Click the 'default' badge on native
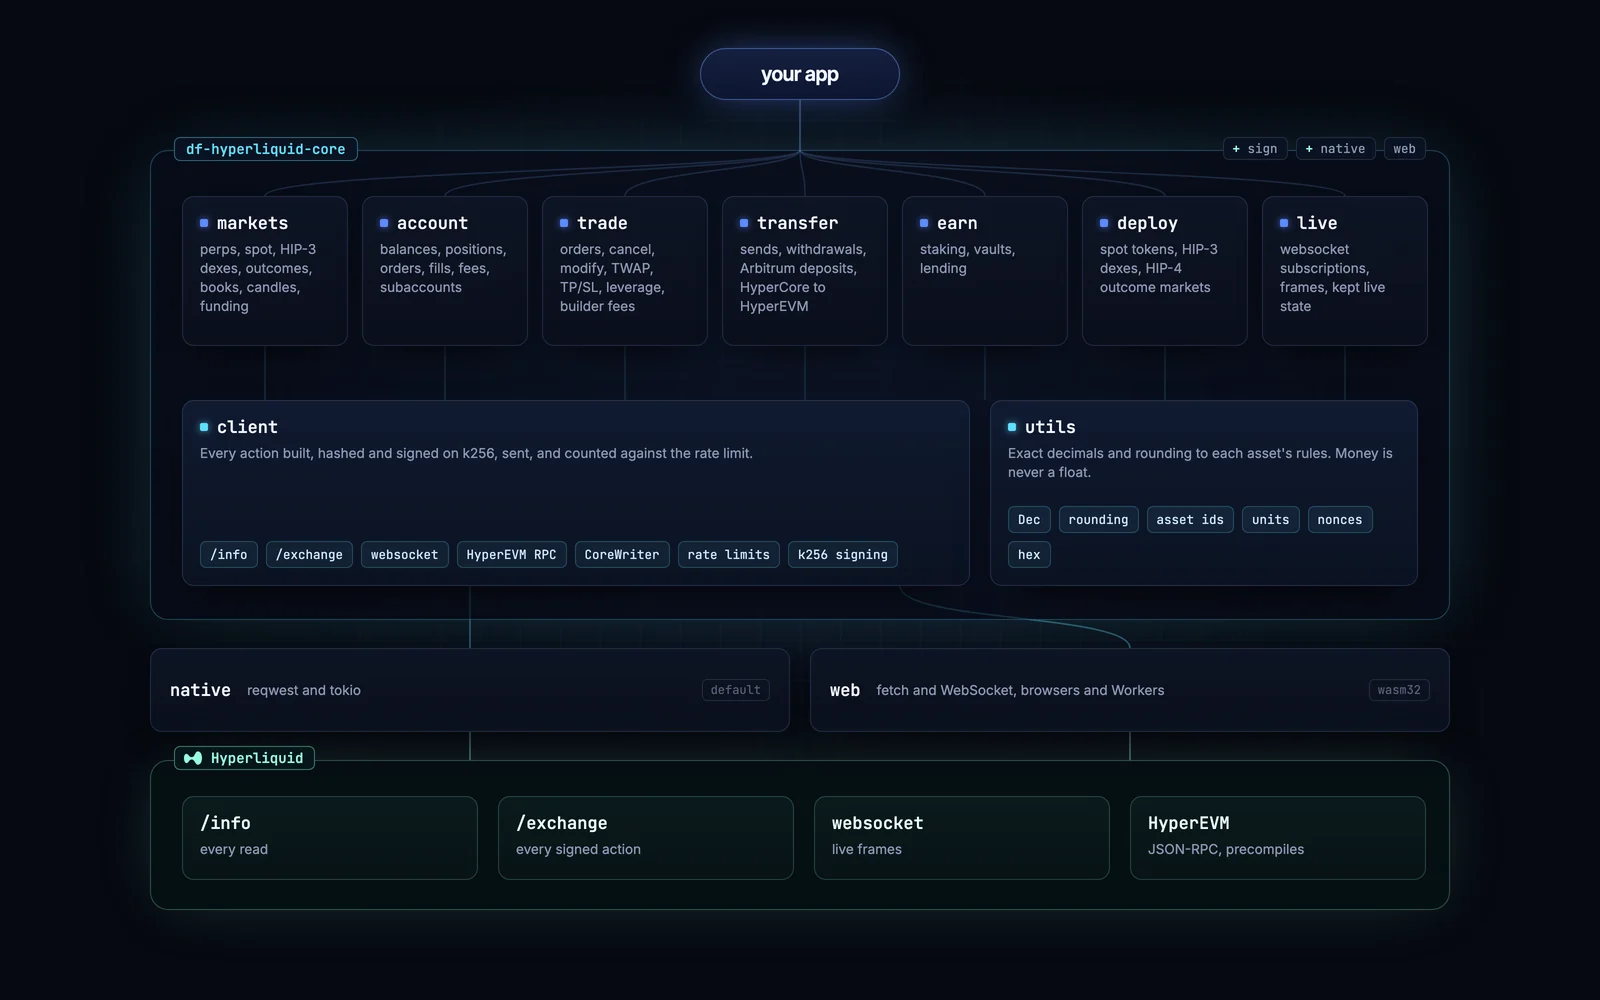The image size is (1600, 1000). [736, 690]
